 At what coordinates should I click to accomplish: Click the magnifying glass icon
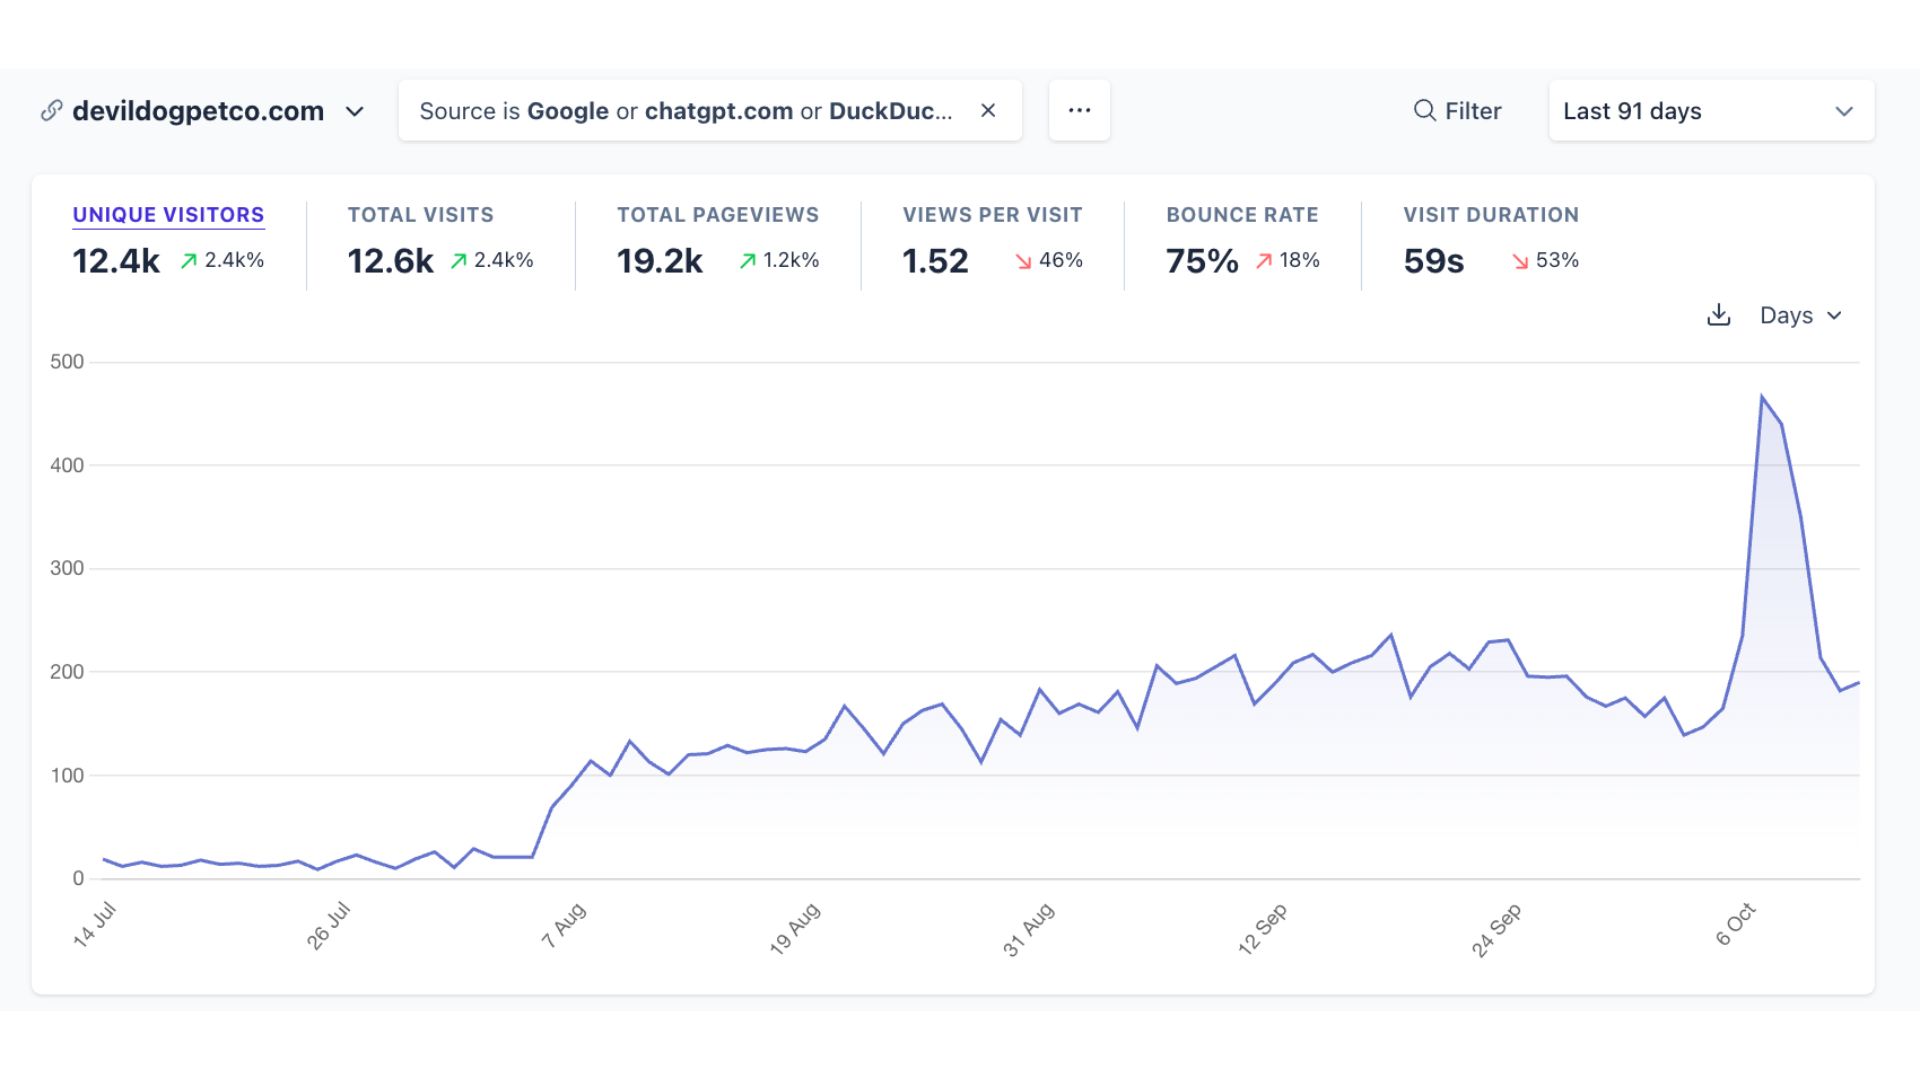[x=1424, y=111]
